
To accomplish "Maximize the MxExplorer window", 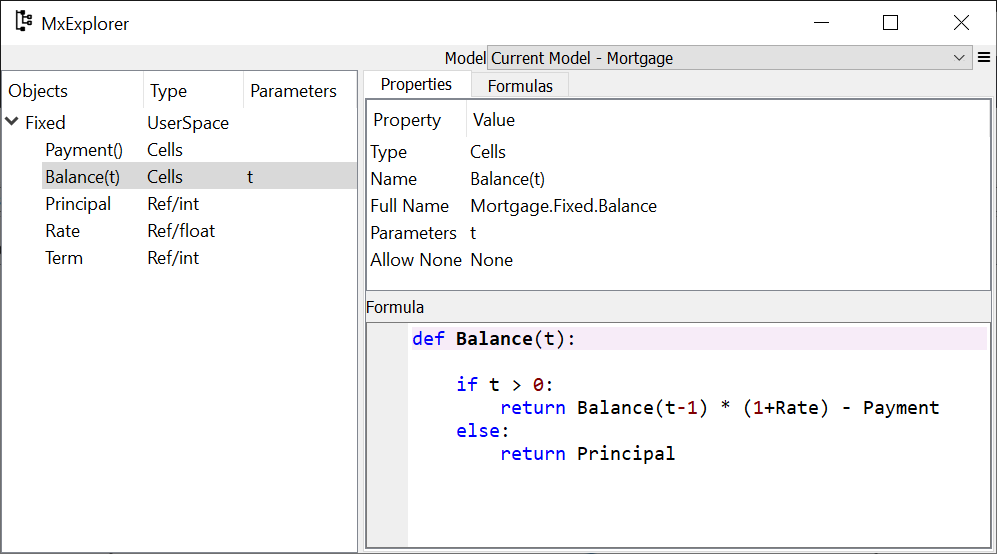I will pyautogui.click(x=890, y=23).
